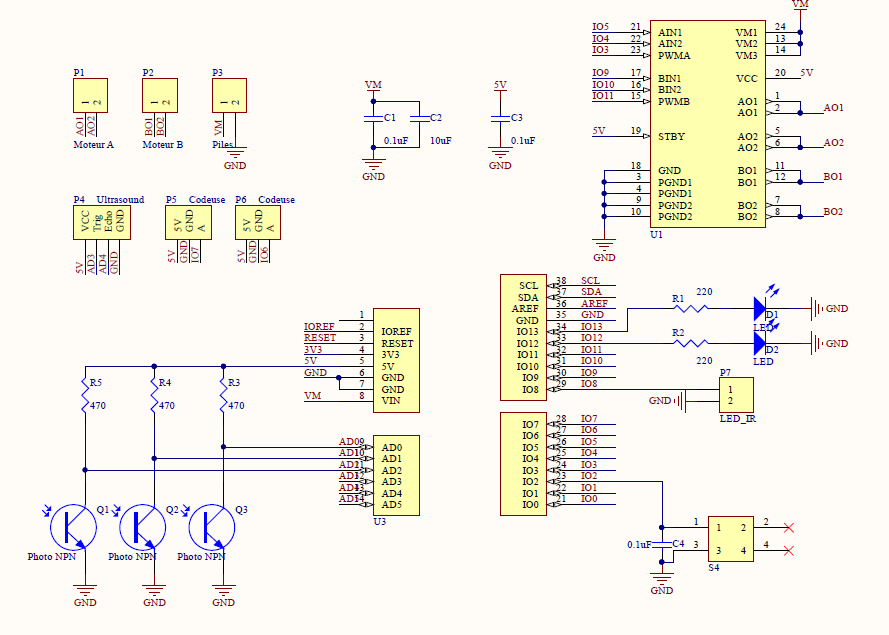This screenshot has width=889, height=635.
Task: Click the IOREF power header block
Action: (395, 360)
